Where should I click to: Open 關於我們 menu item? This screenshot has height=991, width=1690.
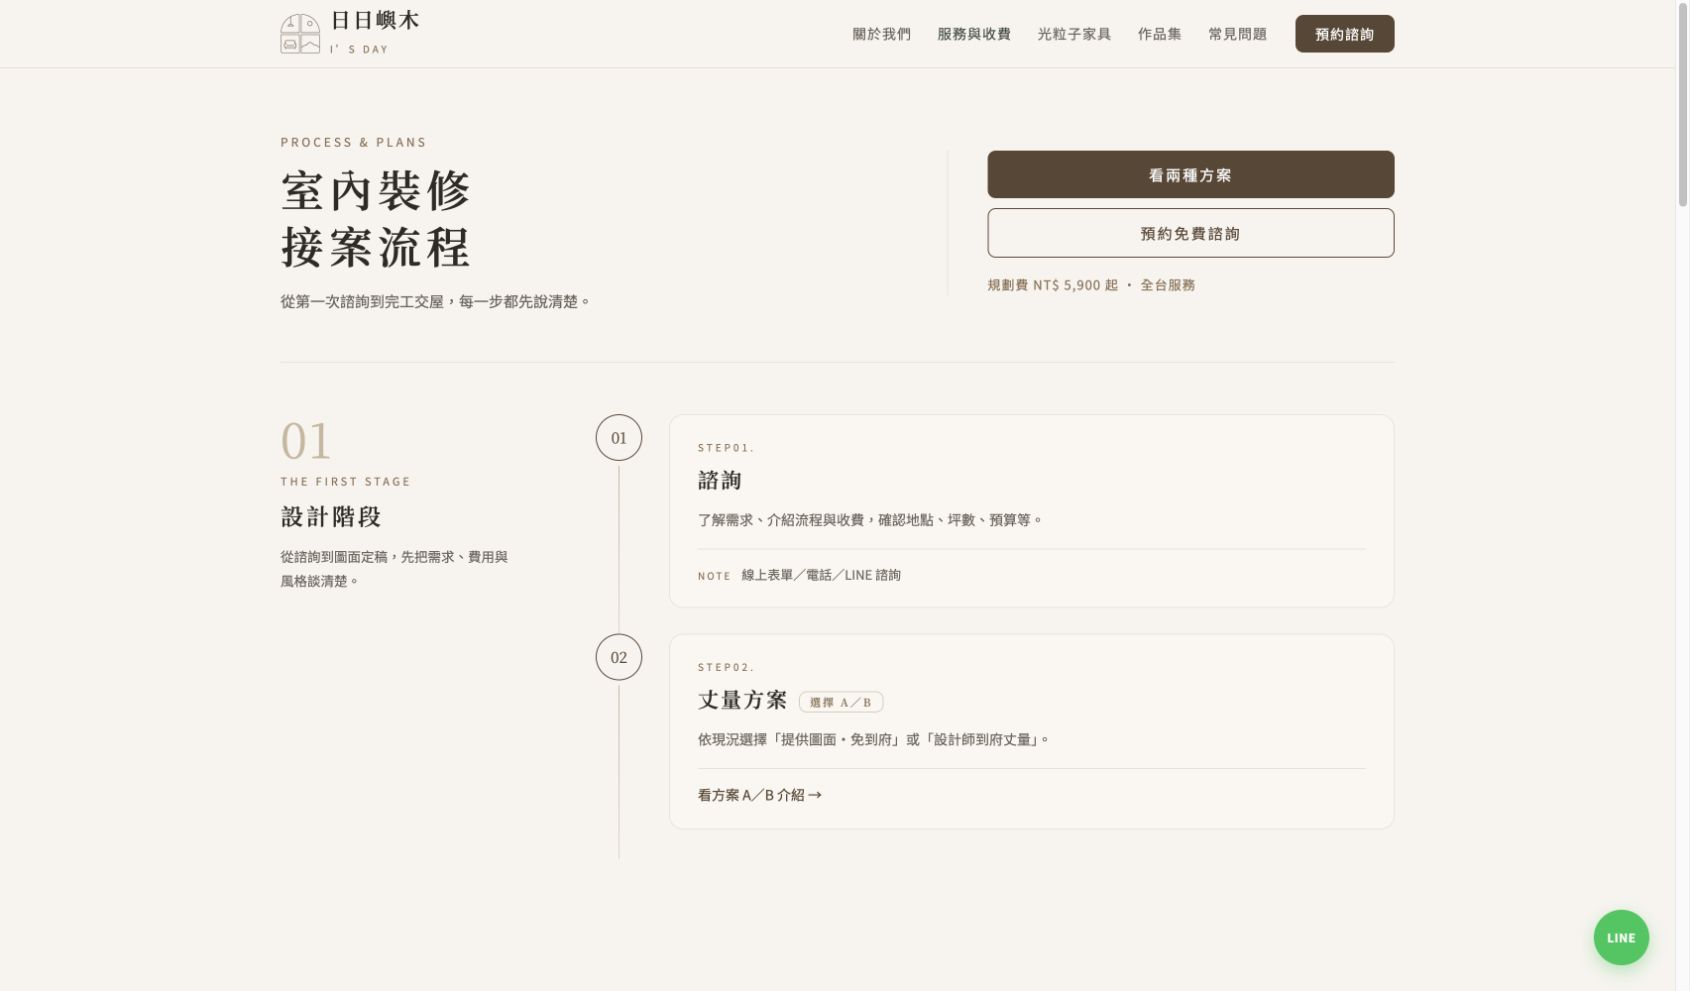point(881,34)
